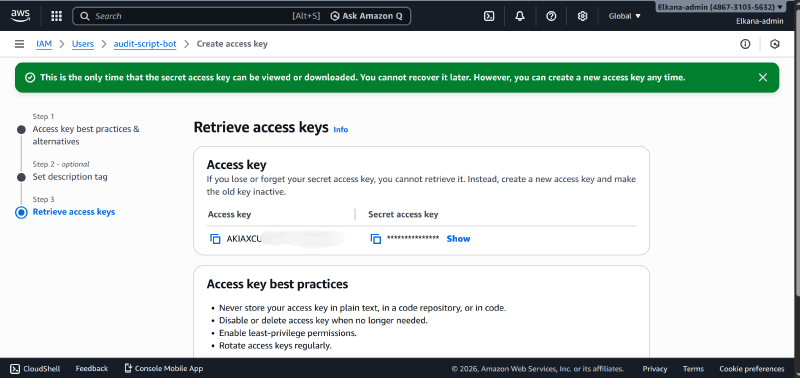Launch CloudShell from top bar icon
800x378 pixels.
pyautogui.click(x=489, y=16)
